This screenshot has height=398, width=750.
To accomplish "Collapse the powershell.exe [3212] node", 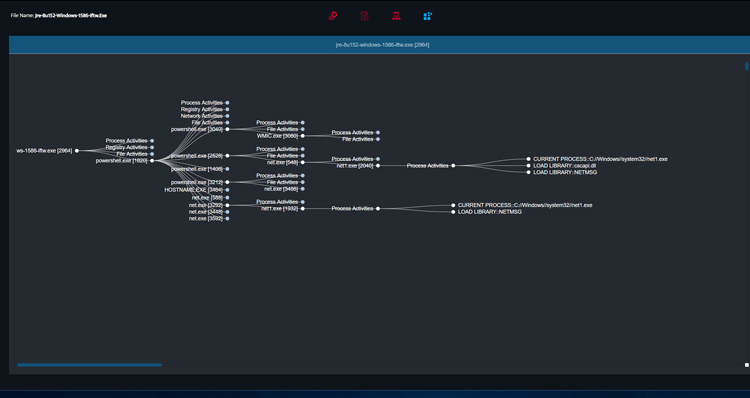I will (227, 182).
